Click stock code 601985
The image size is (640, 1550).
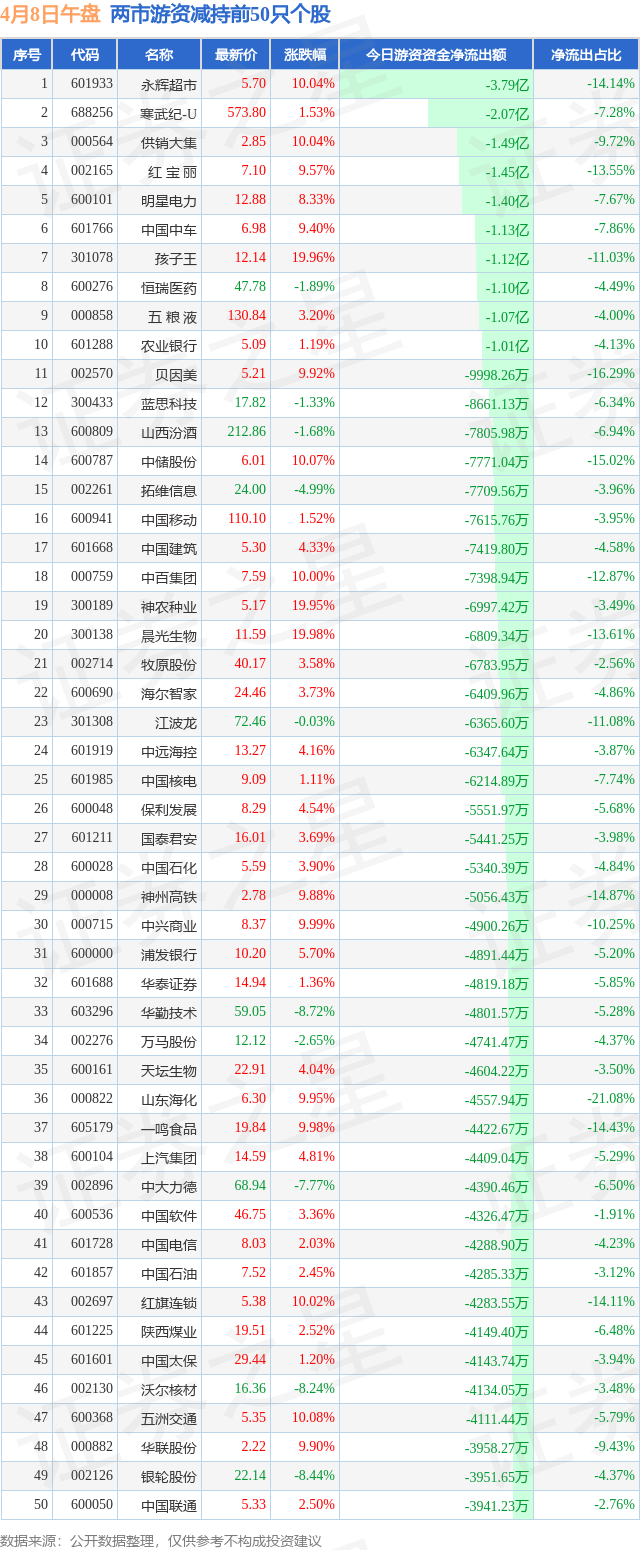91,781
